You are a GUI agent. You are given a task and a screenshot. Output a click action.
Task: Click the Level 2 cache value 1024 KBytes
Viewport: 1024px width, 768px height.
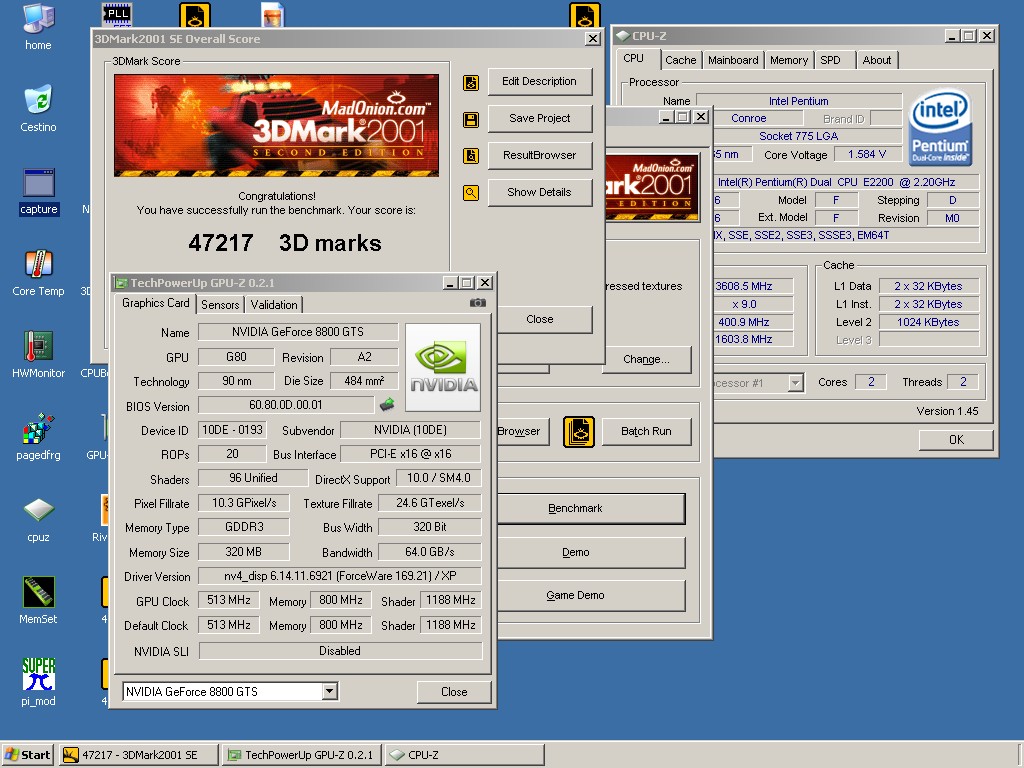click(x=929, y=322)
